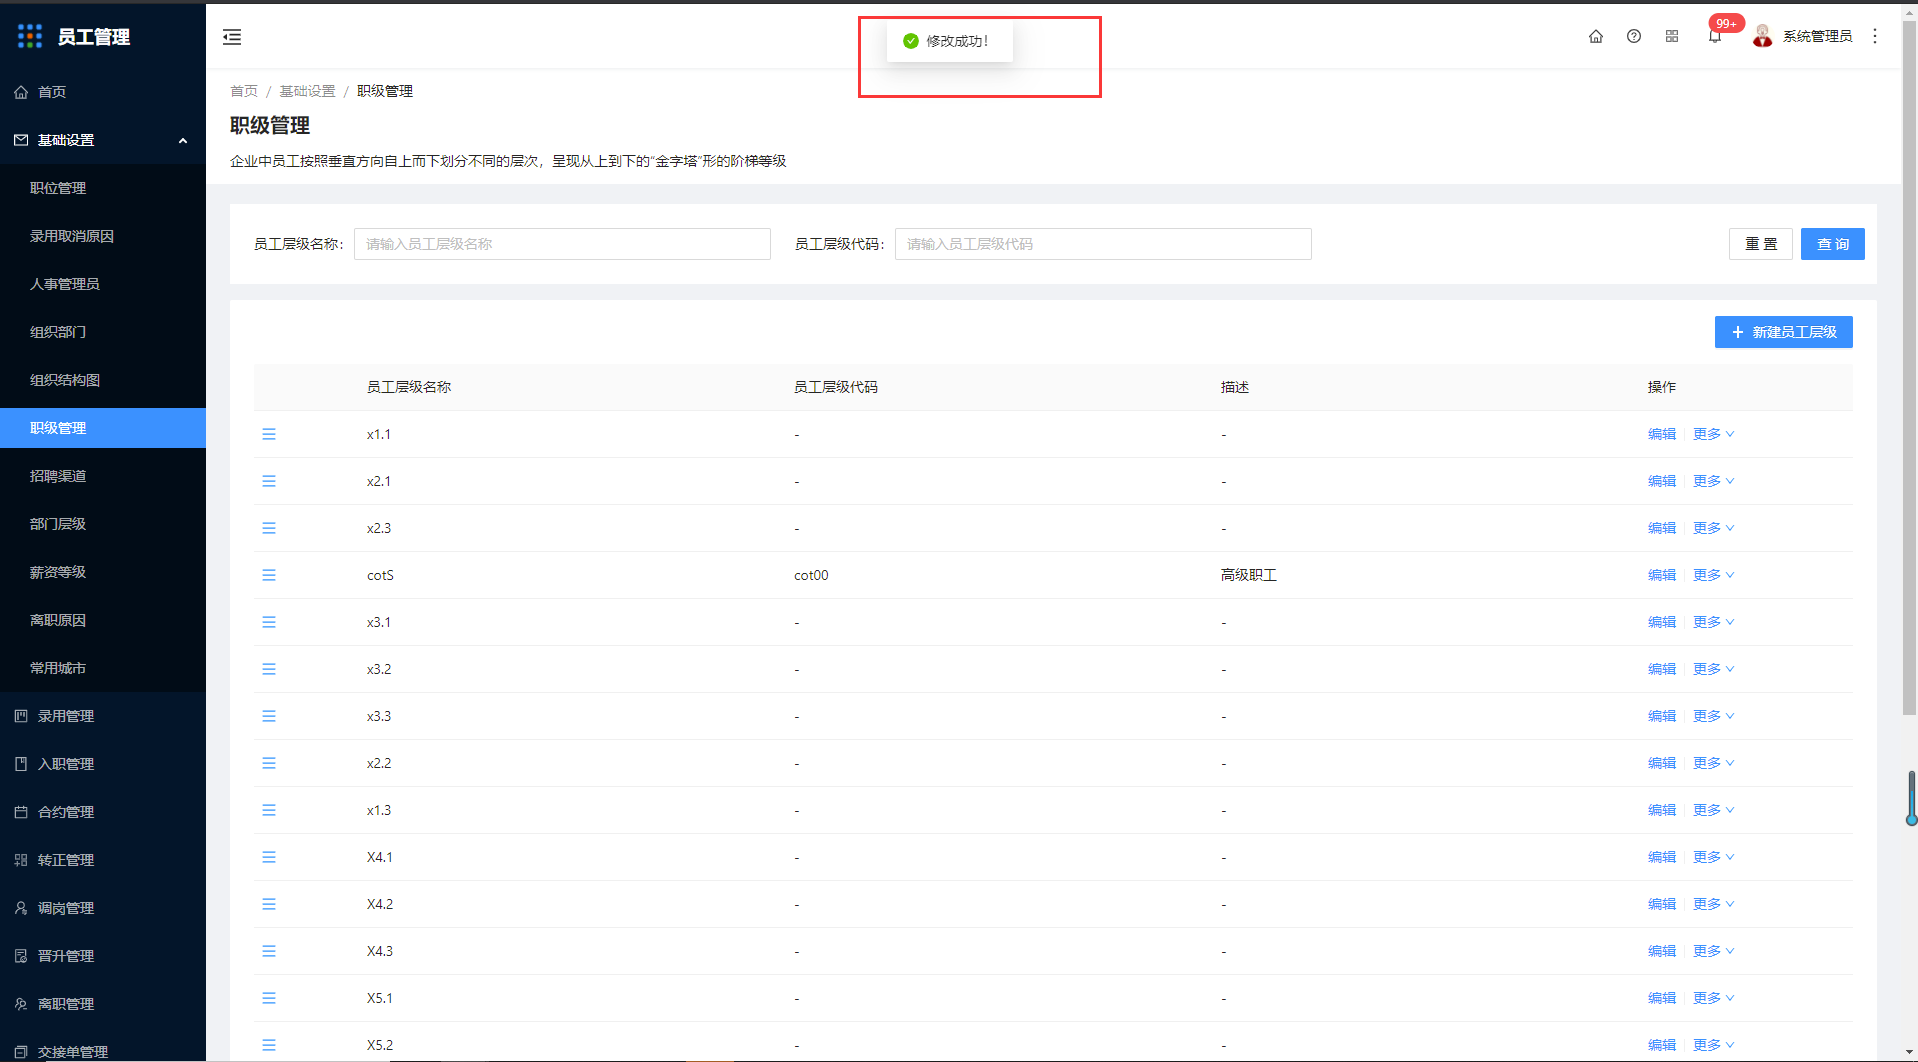Open 职位管理 in the sidebar
Screen dimensions: 1918x1062
coord(103,188)
